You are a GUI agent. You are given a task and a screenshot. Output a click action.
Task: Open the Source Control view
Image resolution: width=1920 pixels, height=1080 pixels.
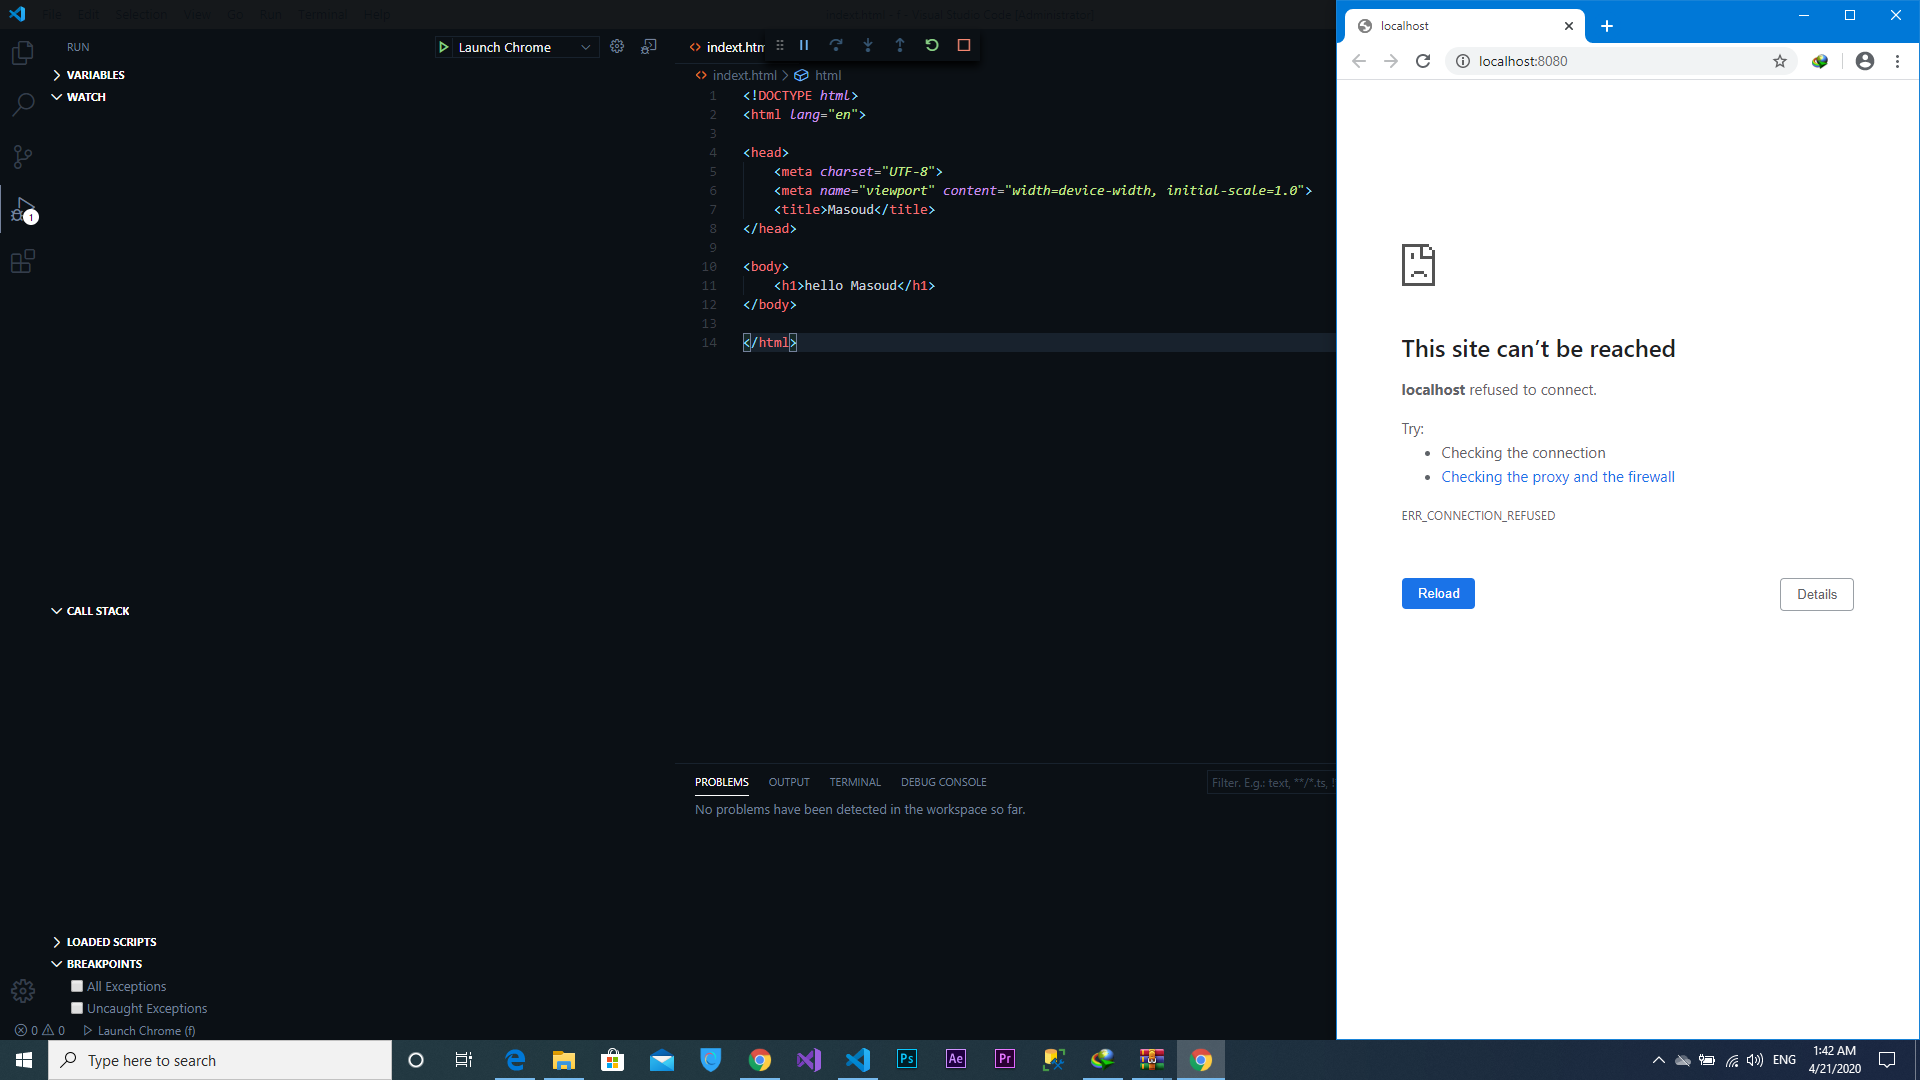click(x=23, y=156)
